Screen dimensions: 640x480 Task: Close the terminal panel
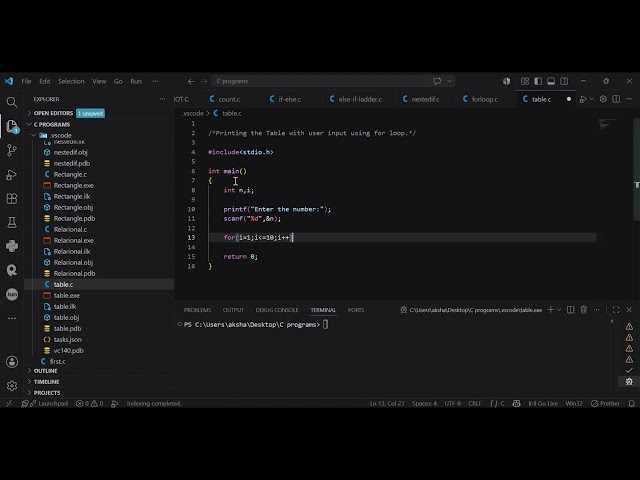629,310
